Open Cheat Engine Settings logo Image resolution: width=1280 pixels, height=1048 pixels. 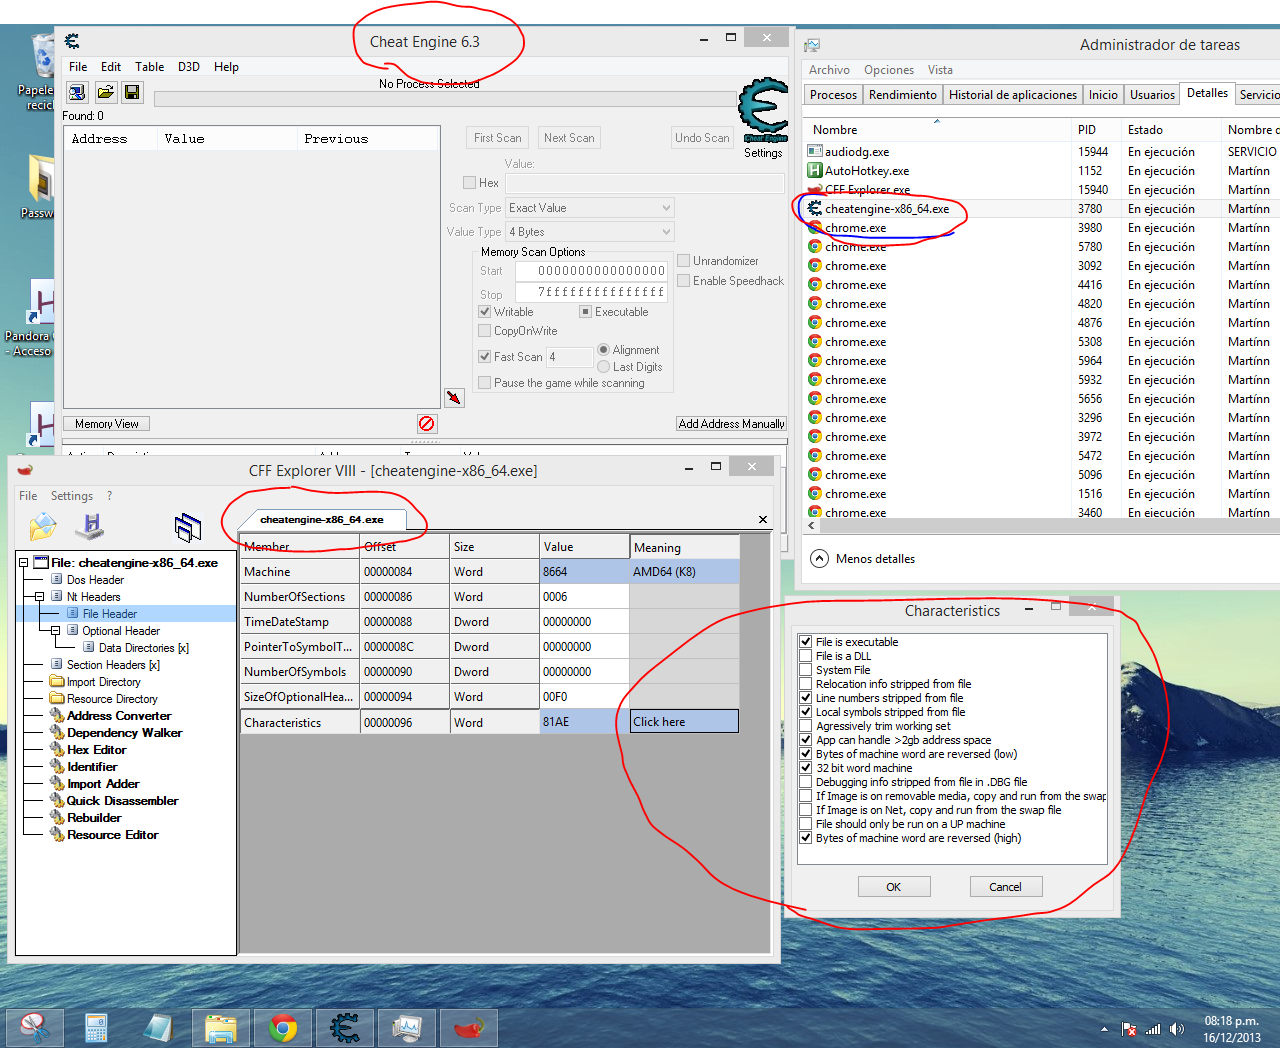764,111
